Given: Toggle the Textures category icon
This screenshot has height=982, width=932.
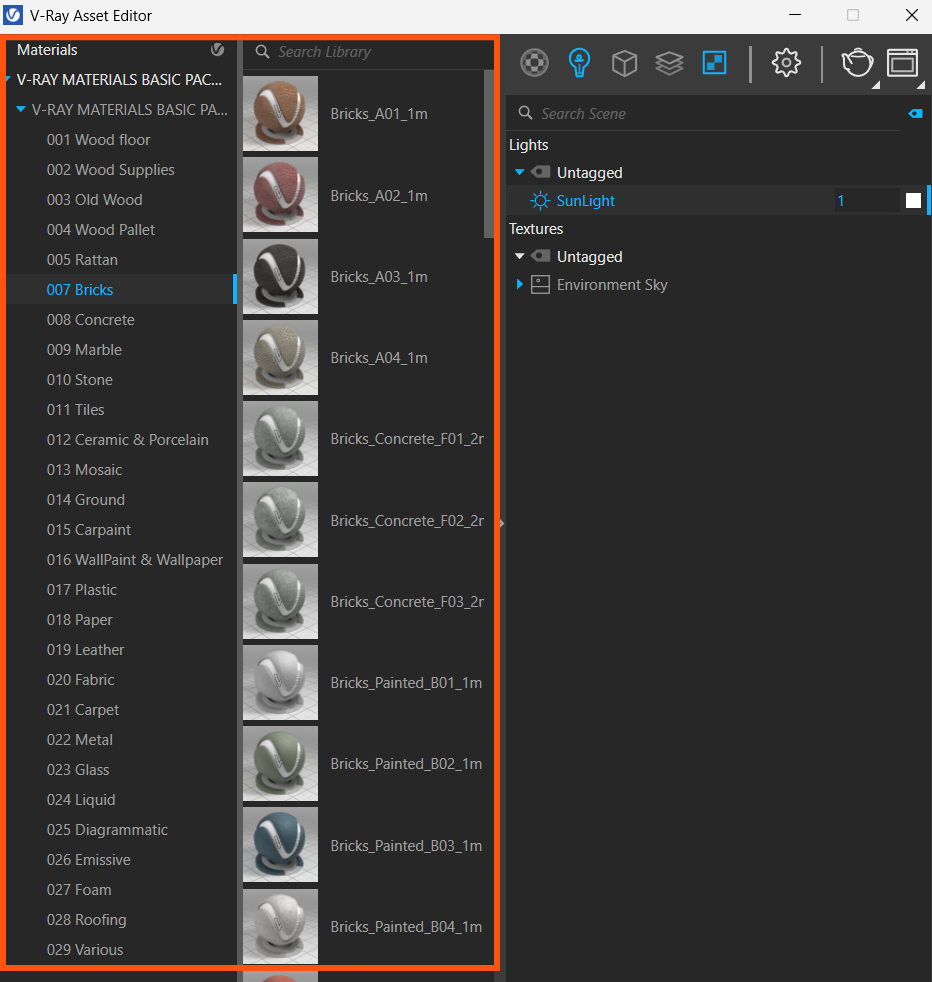Looking at the screenshot, I should (x=714, y=63).
